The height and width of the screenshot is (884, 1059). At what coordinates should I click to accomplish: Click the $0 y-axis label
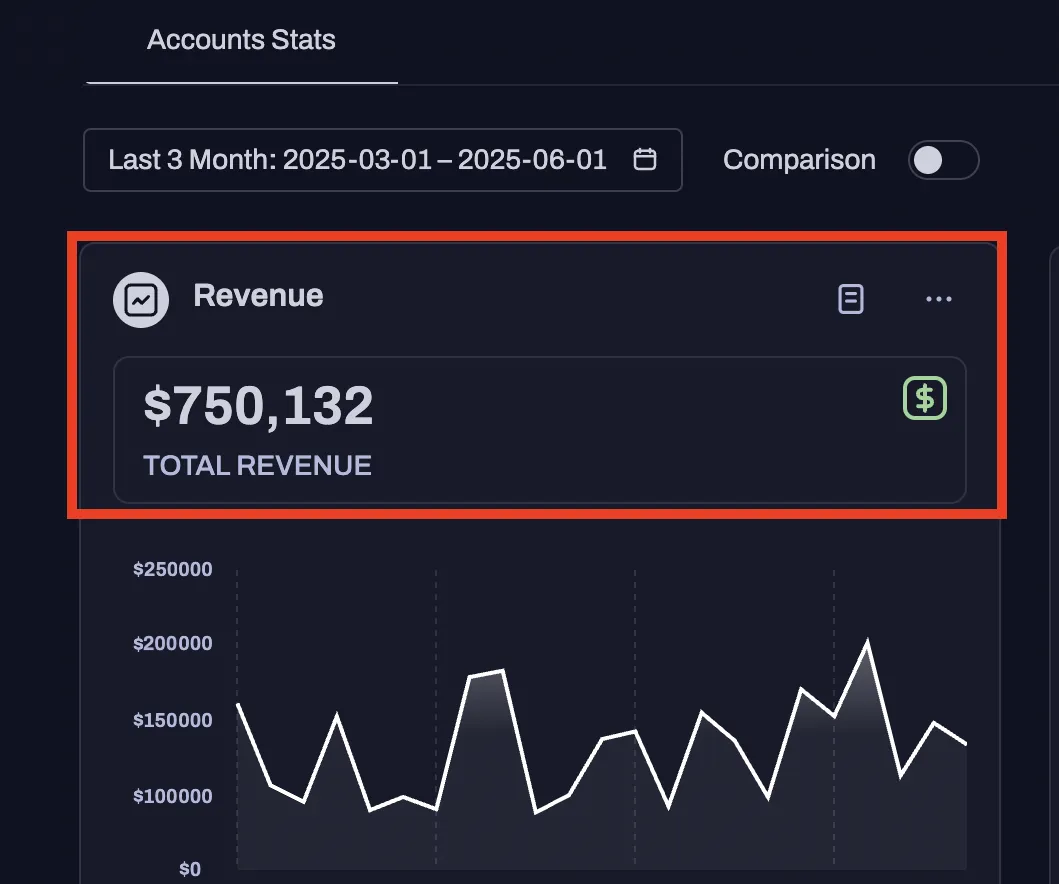189,869
